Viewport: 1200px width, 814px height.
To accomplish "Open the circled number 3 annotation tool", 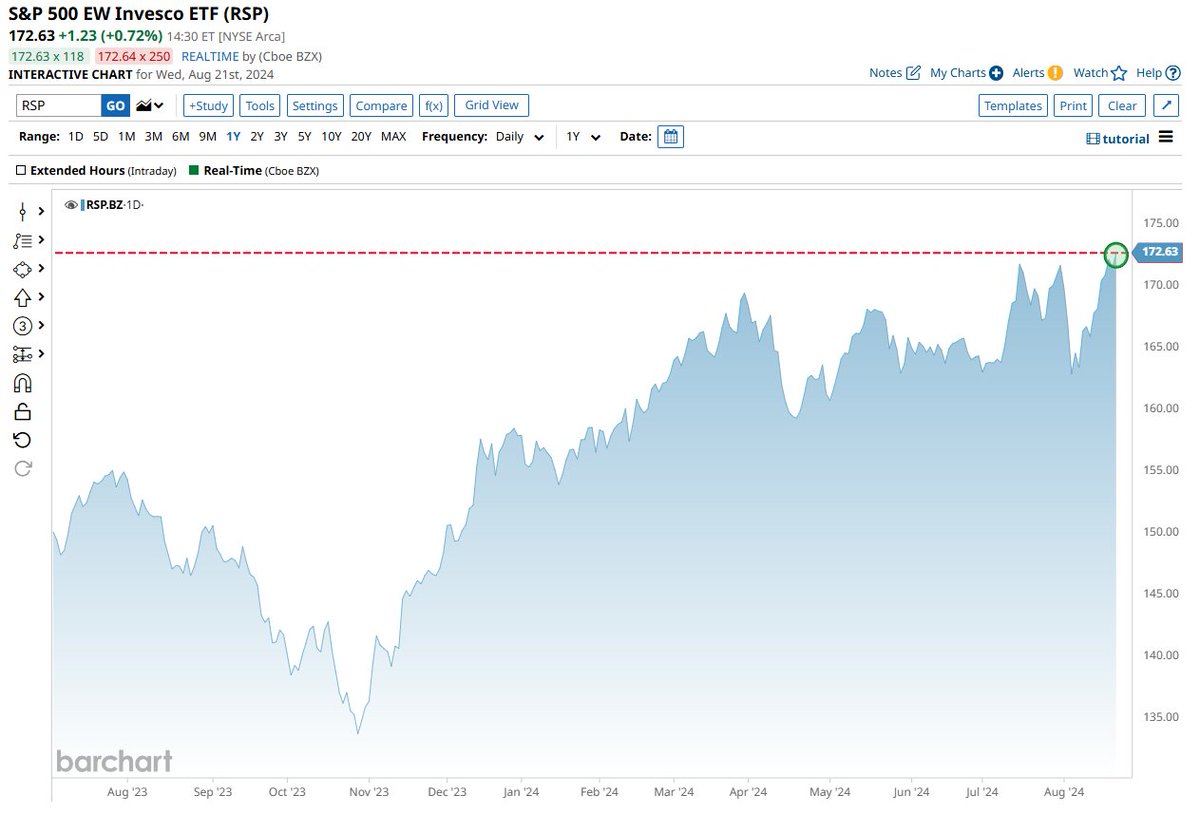I will click(22, 326).
